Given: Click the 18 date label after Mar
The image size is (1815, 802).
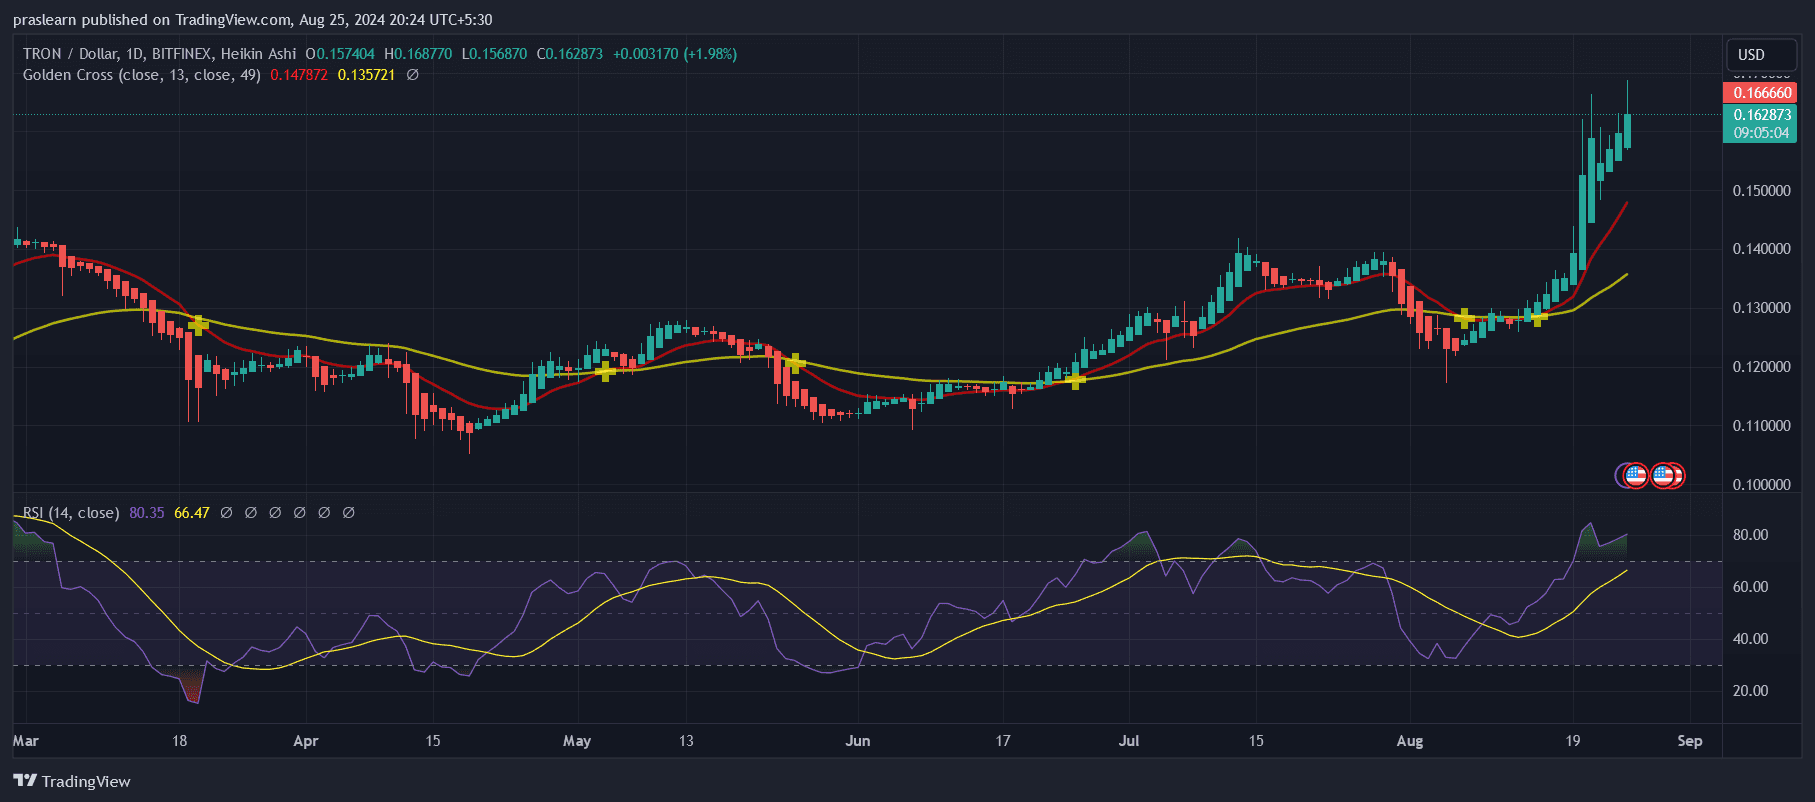Looking at the screenshot, I should (180, 741).
